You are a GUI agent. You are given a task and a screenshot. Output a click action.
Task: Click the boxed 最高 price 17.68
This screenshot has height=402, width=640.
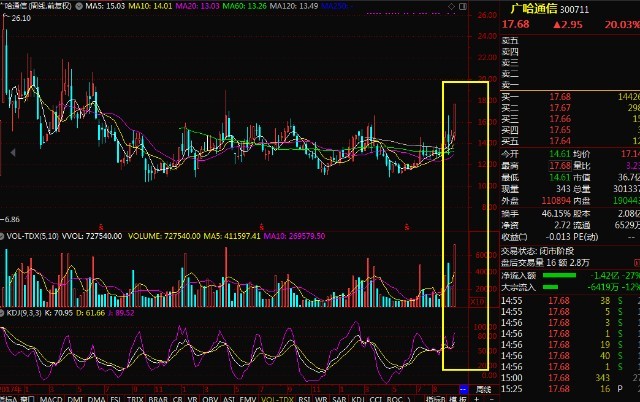click(x=559, y=165)
